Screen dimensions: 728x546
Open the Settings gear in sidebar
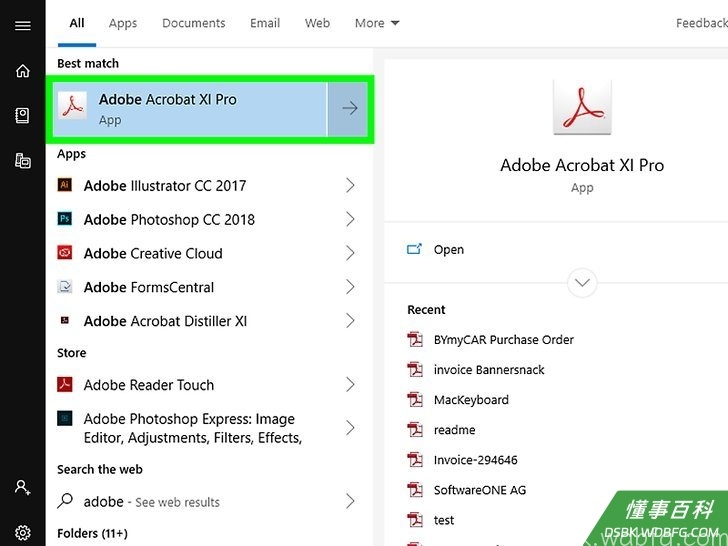point(23,532)
